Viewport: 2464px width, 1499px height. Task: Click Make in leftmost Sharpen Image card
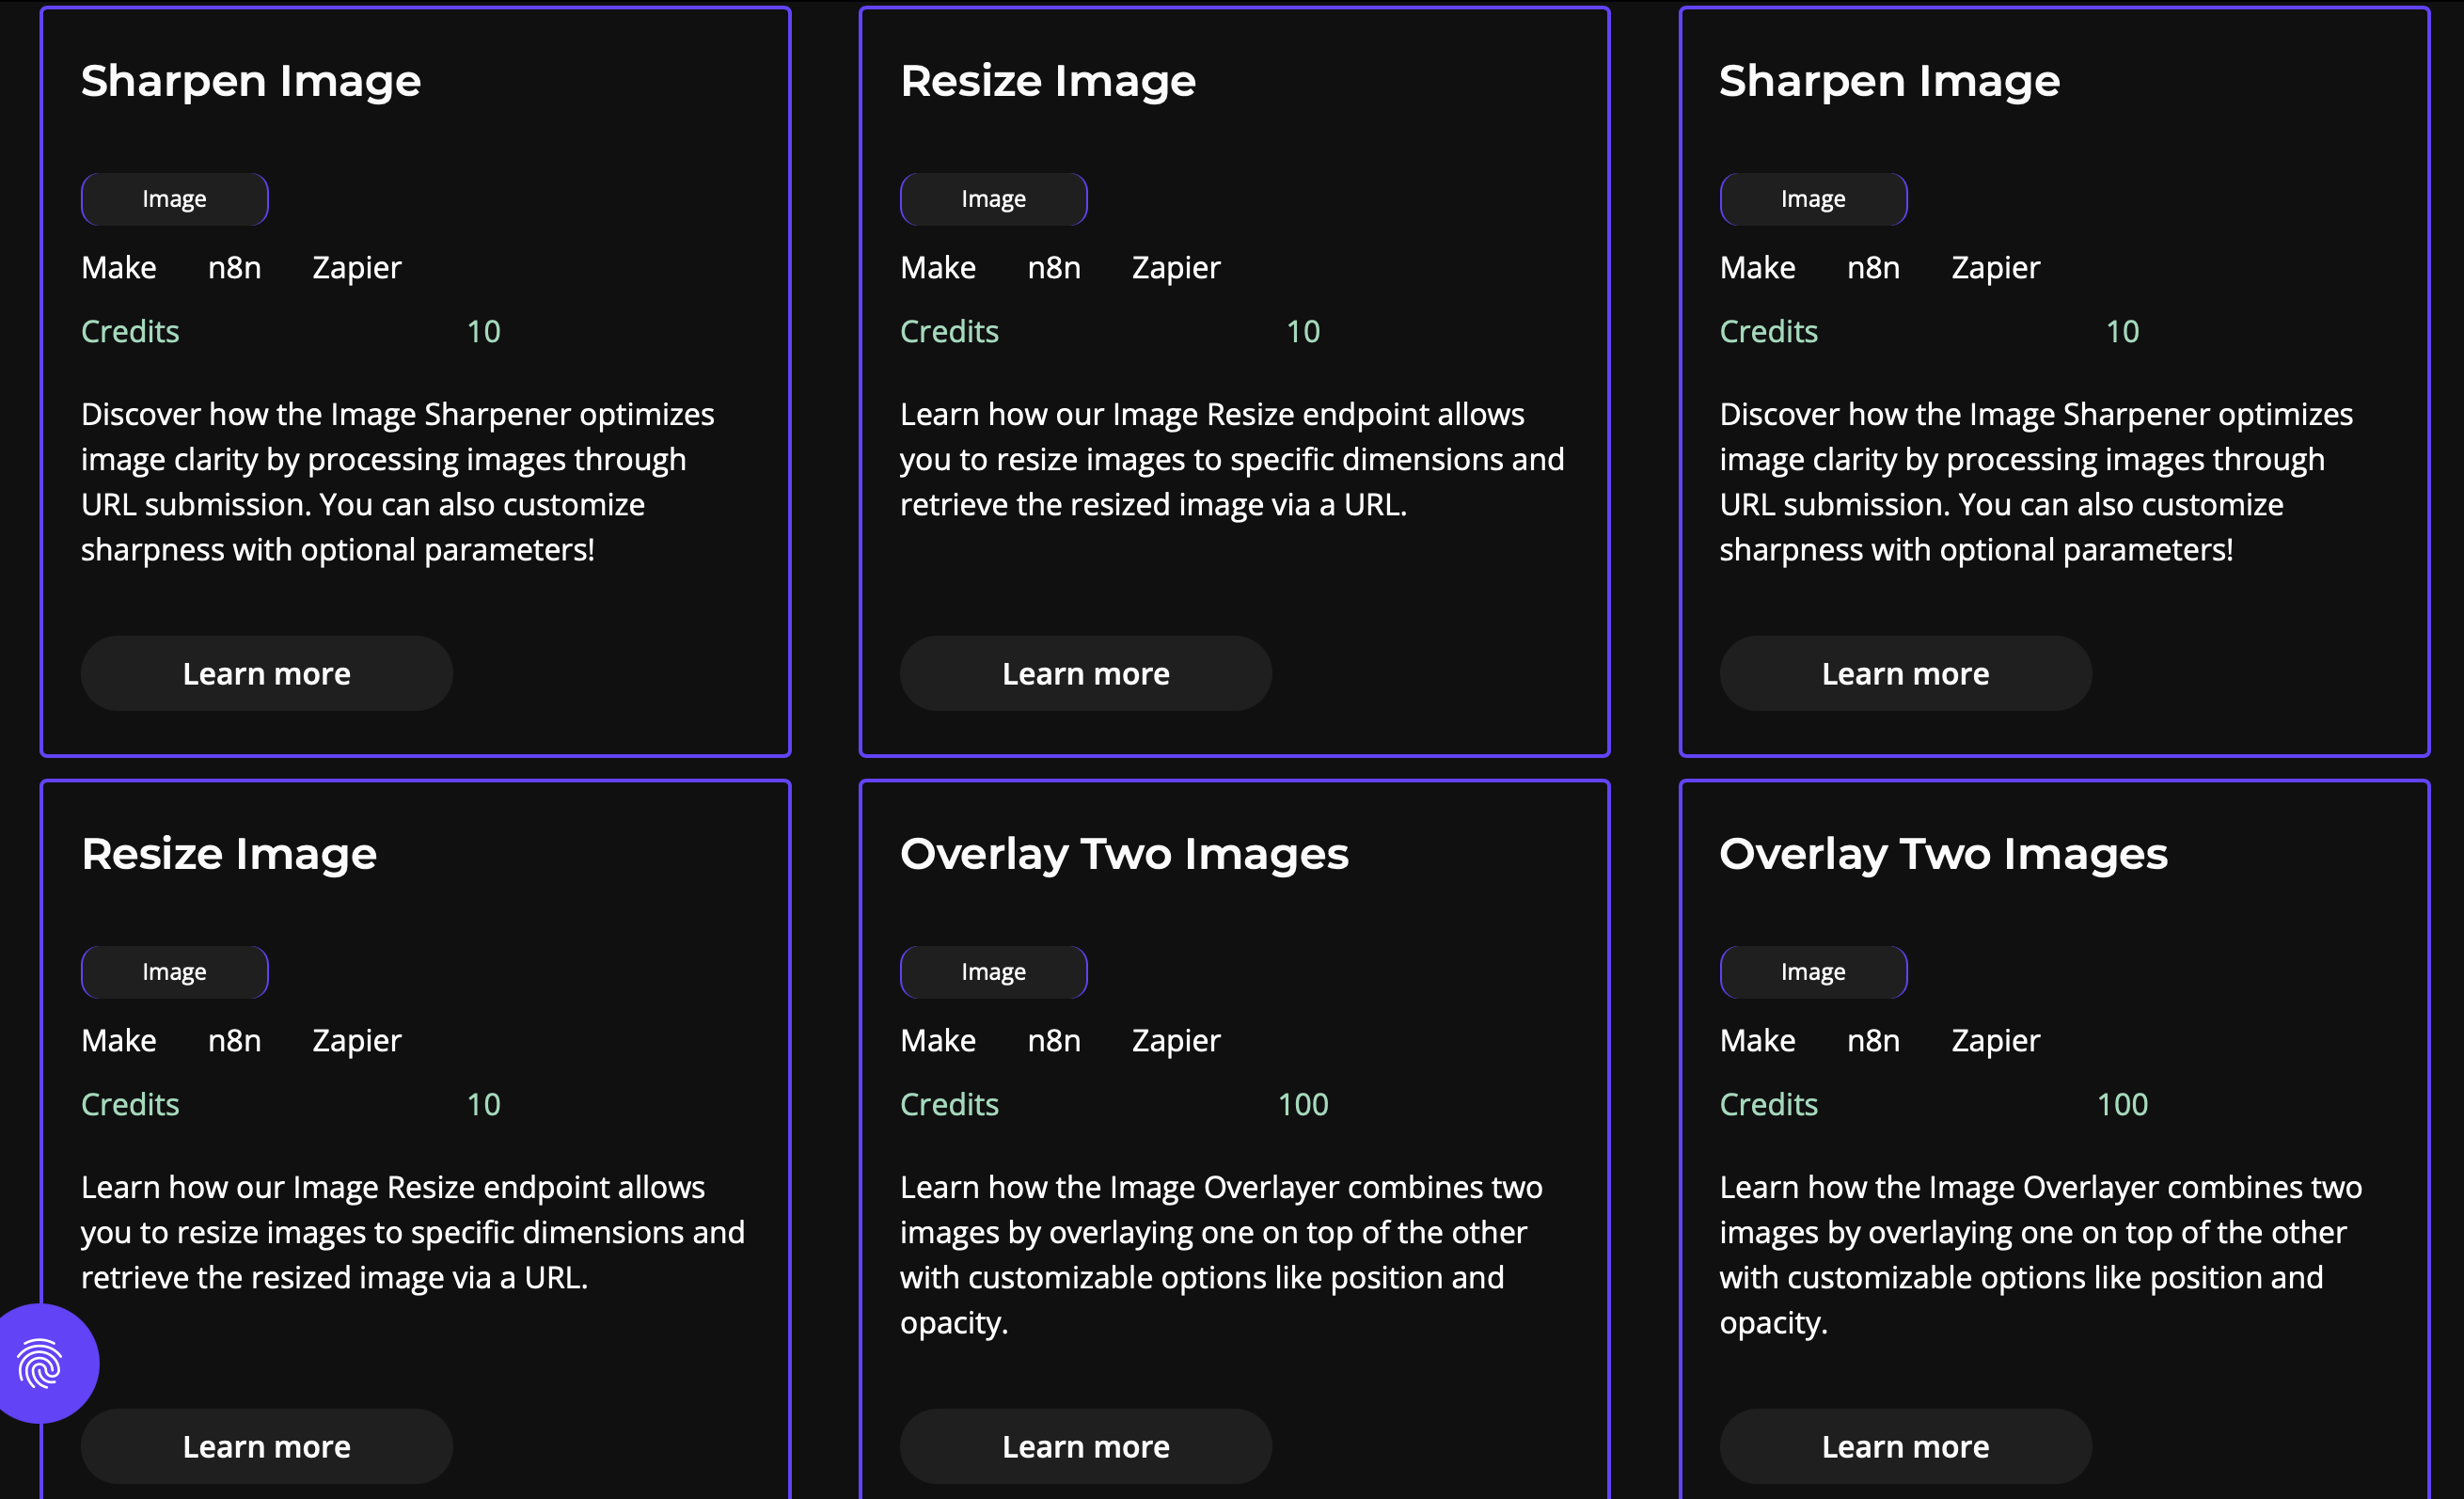(x=118, y=268)
